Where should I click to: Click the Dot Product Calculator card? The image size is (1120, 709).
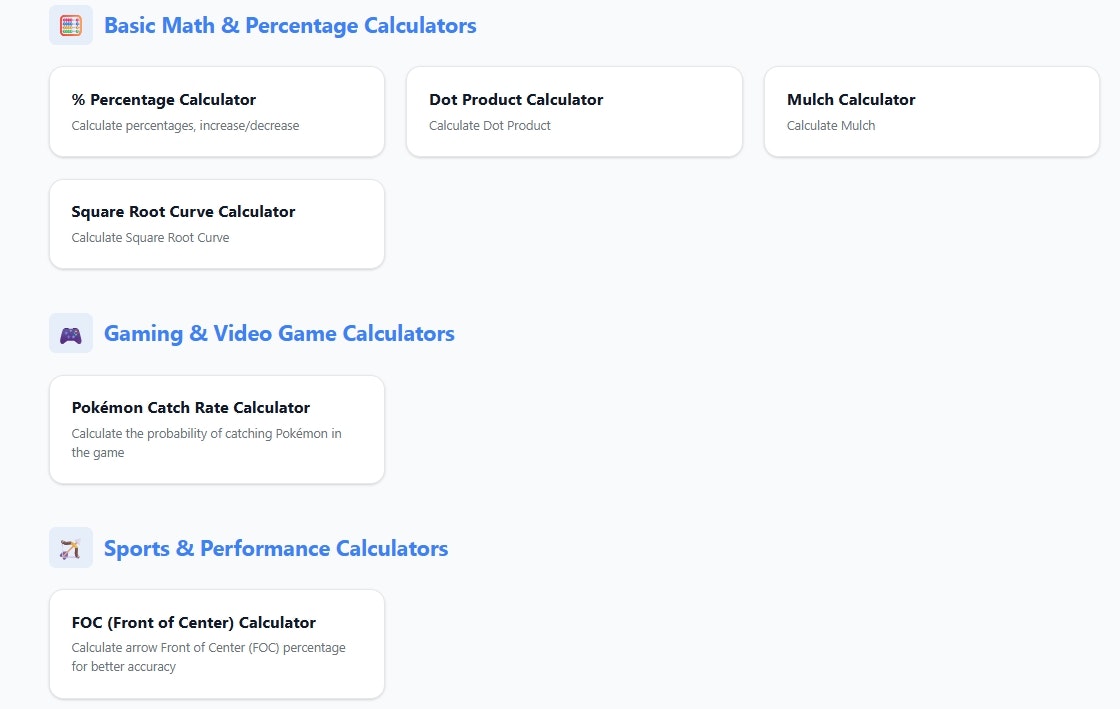point(574,111)
